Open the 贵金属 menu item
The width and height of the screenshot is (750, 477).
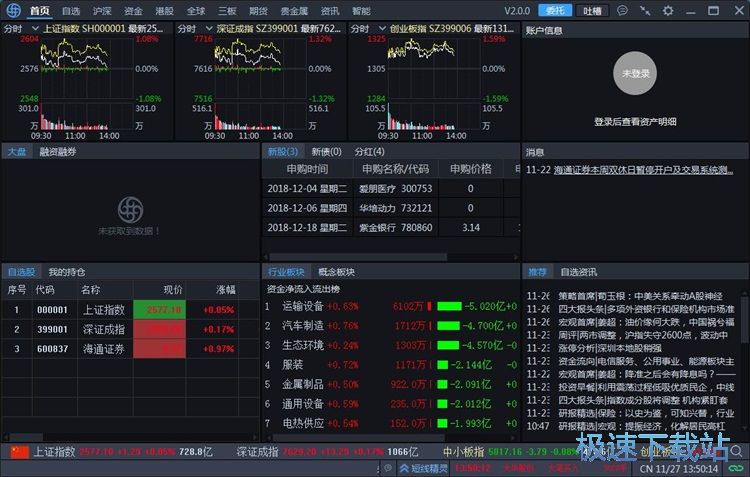click(x=294, y=11)
